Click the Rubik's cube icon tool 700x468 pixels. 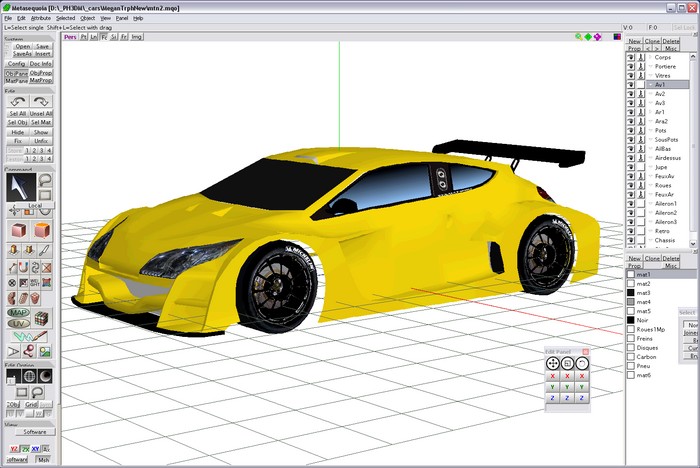(x=42, y=318)
